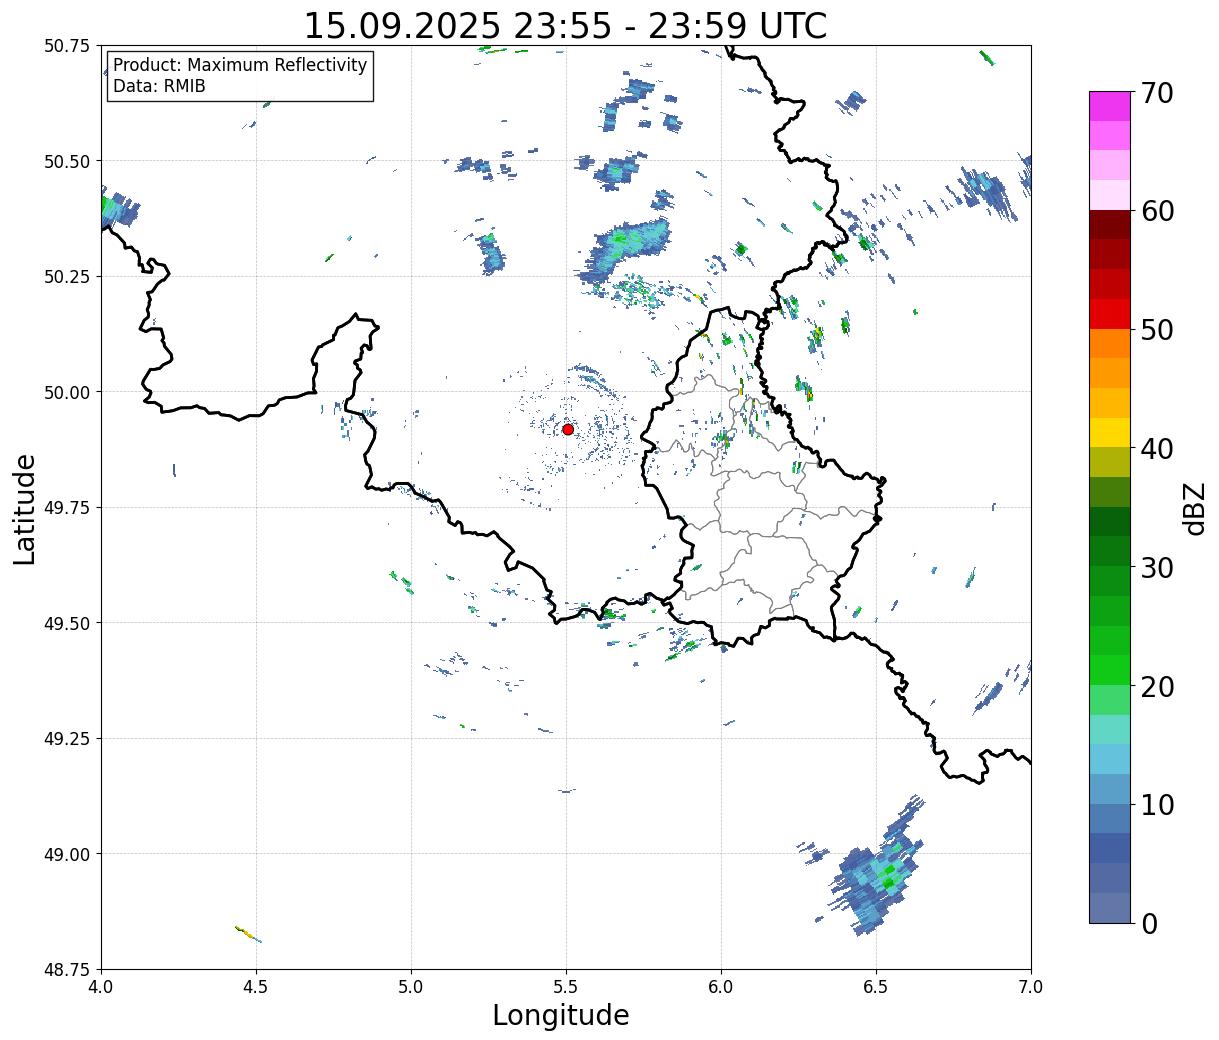The height and width of the screenshot is (1040, 1219).
Task: Click the 'dBZ' colorbar label
Action: coord(1195,508)
